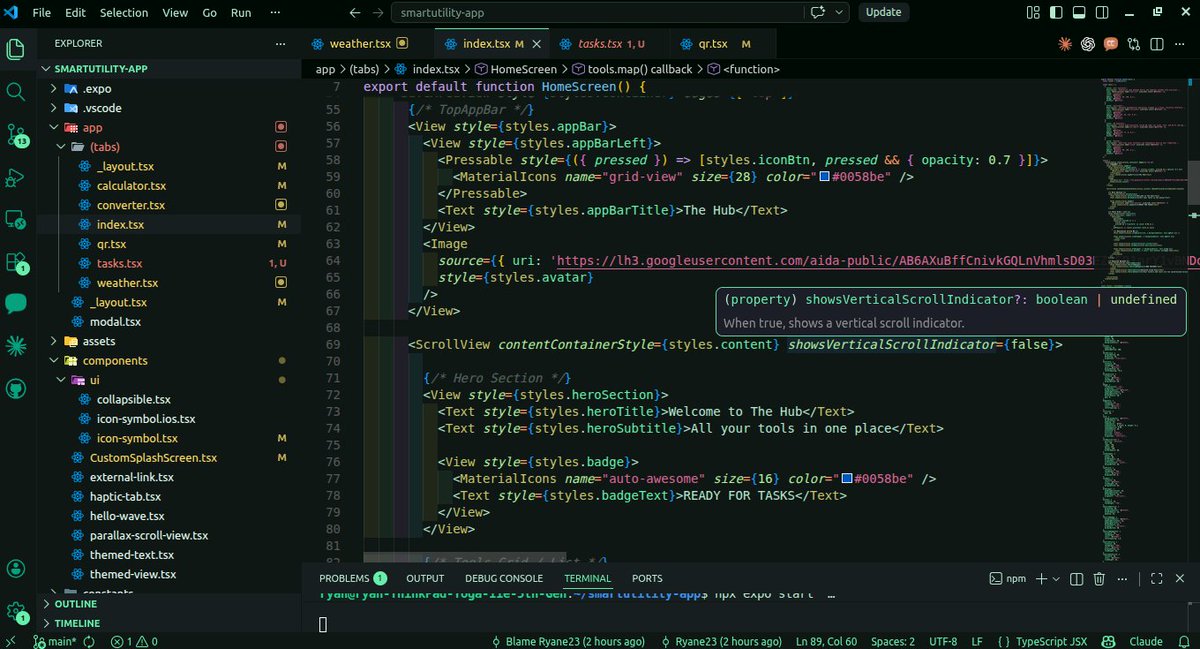Click Ln 89, Col 60 in status bar
This screenshot has width=1200, height=649.
pos(826,641)
